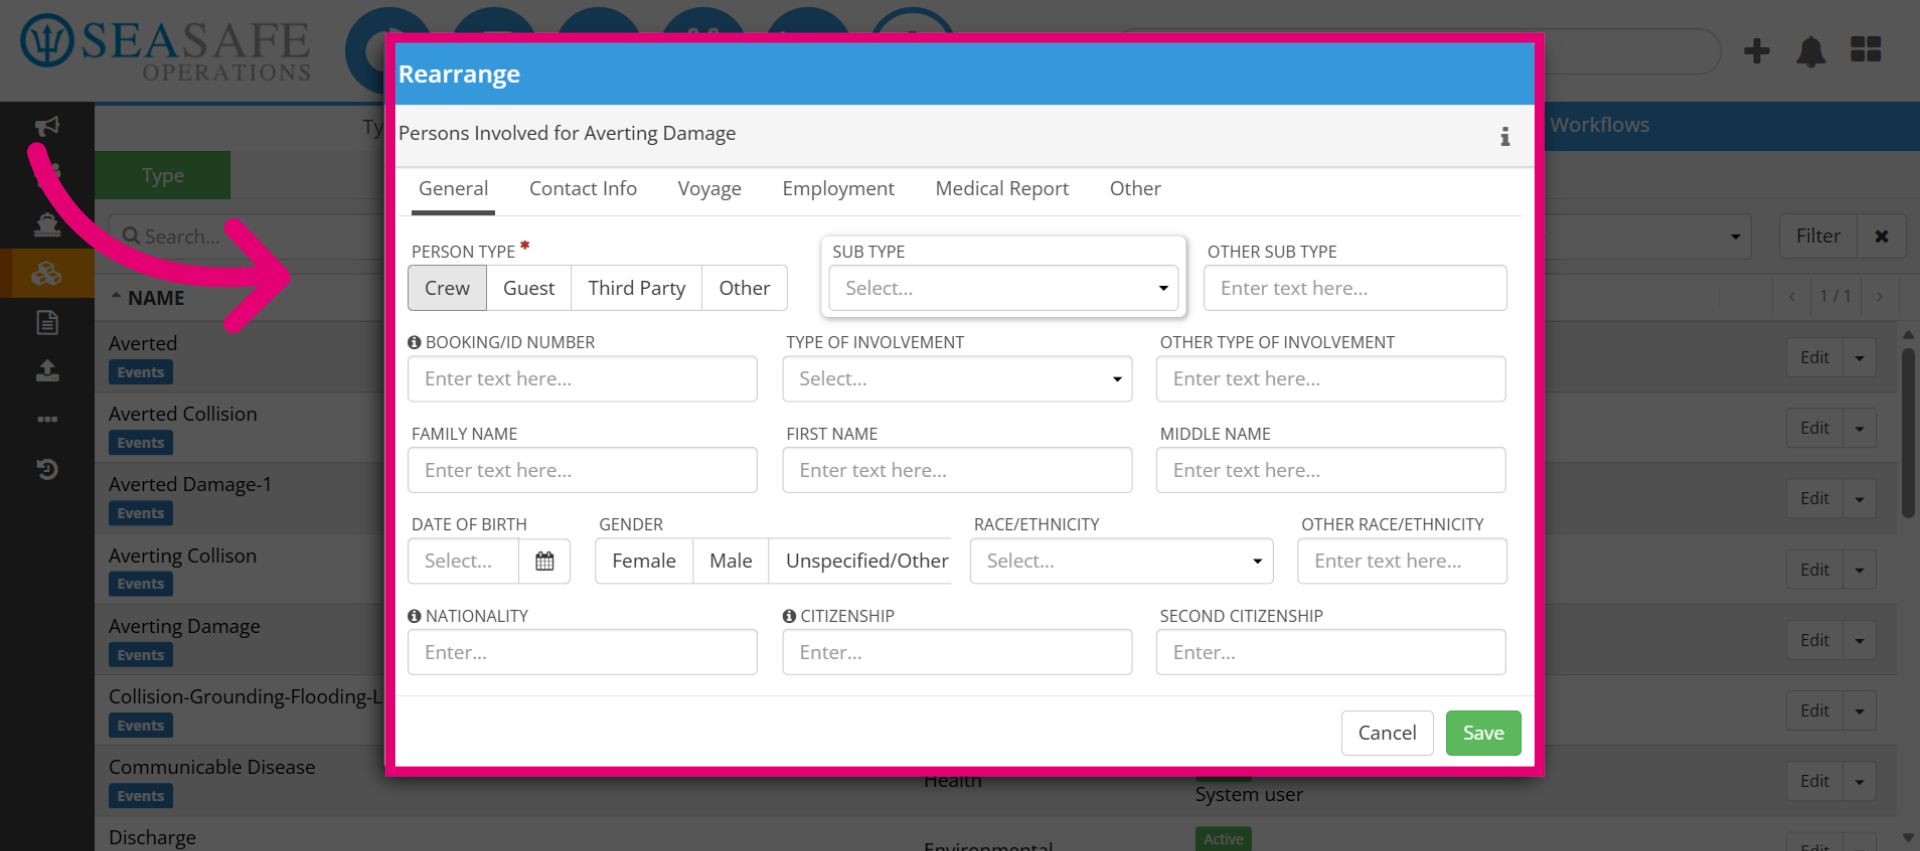
Task: Click the green Type button
Action: [163, 176]
